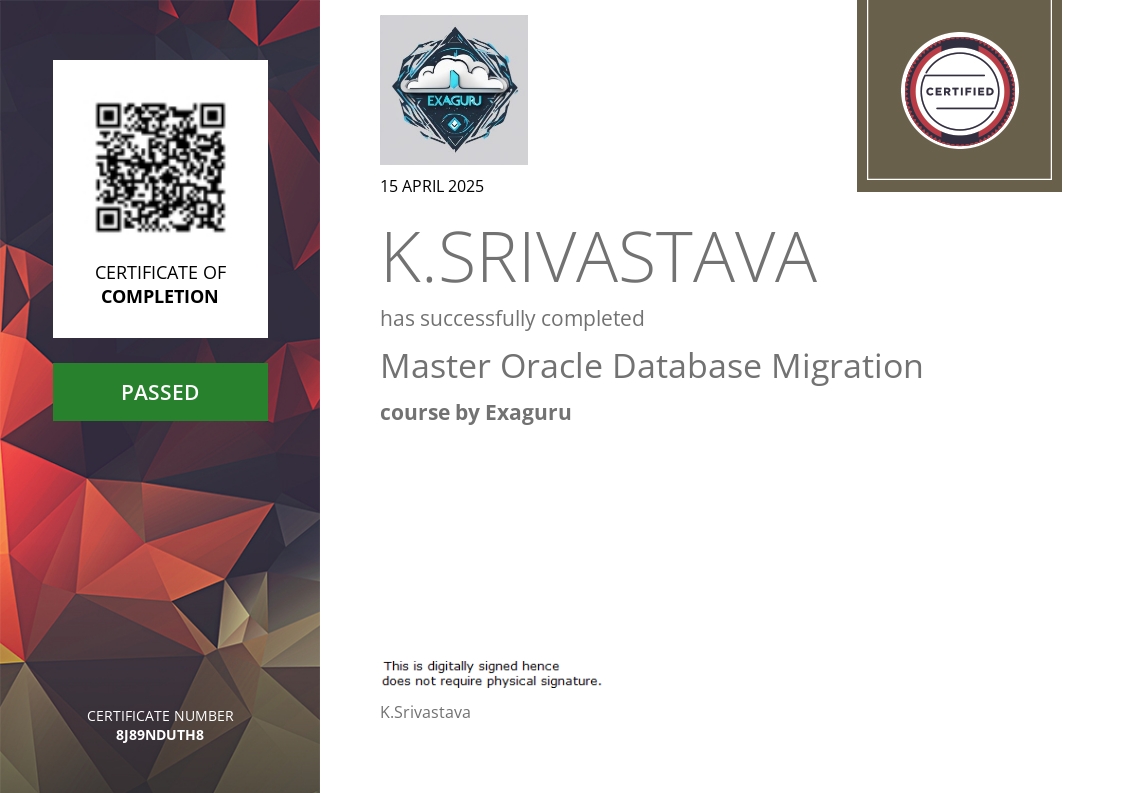Click the round CERTIFIED seal
Image resolution: width=1122 pixels, height=793 pixels.
tap(959, 91)
